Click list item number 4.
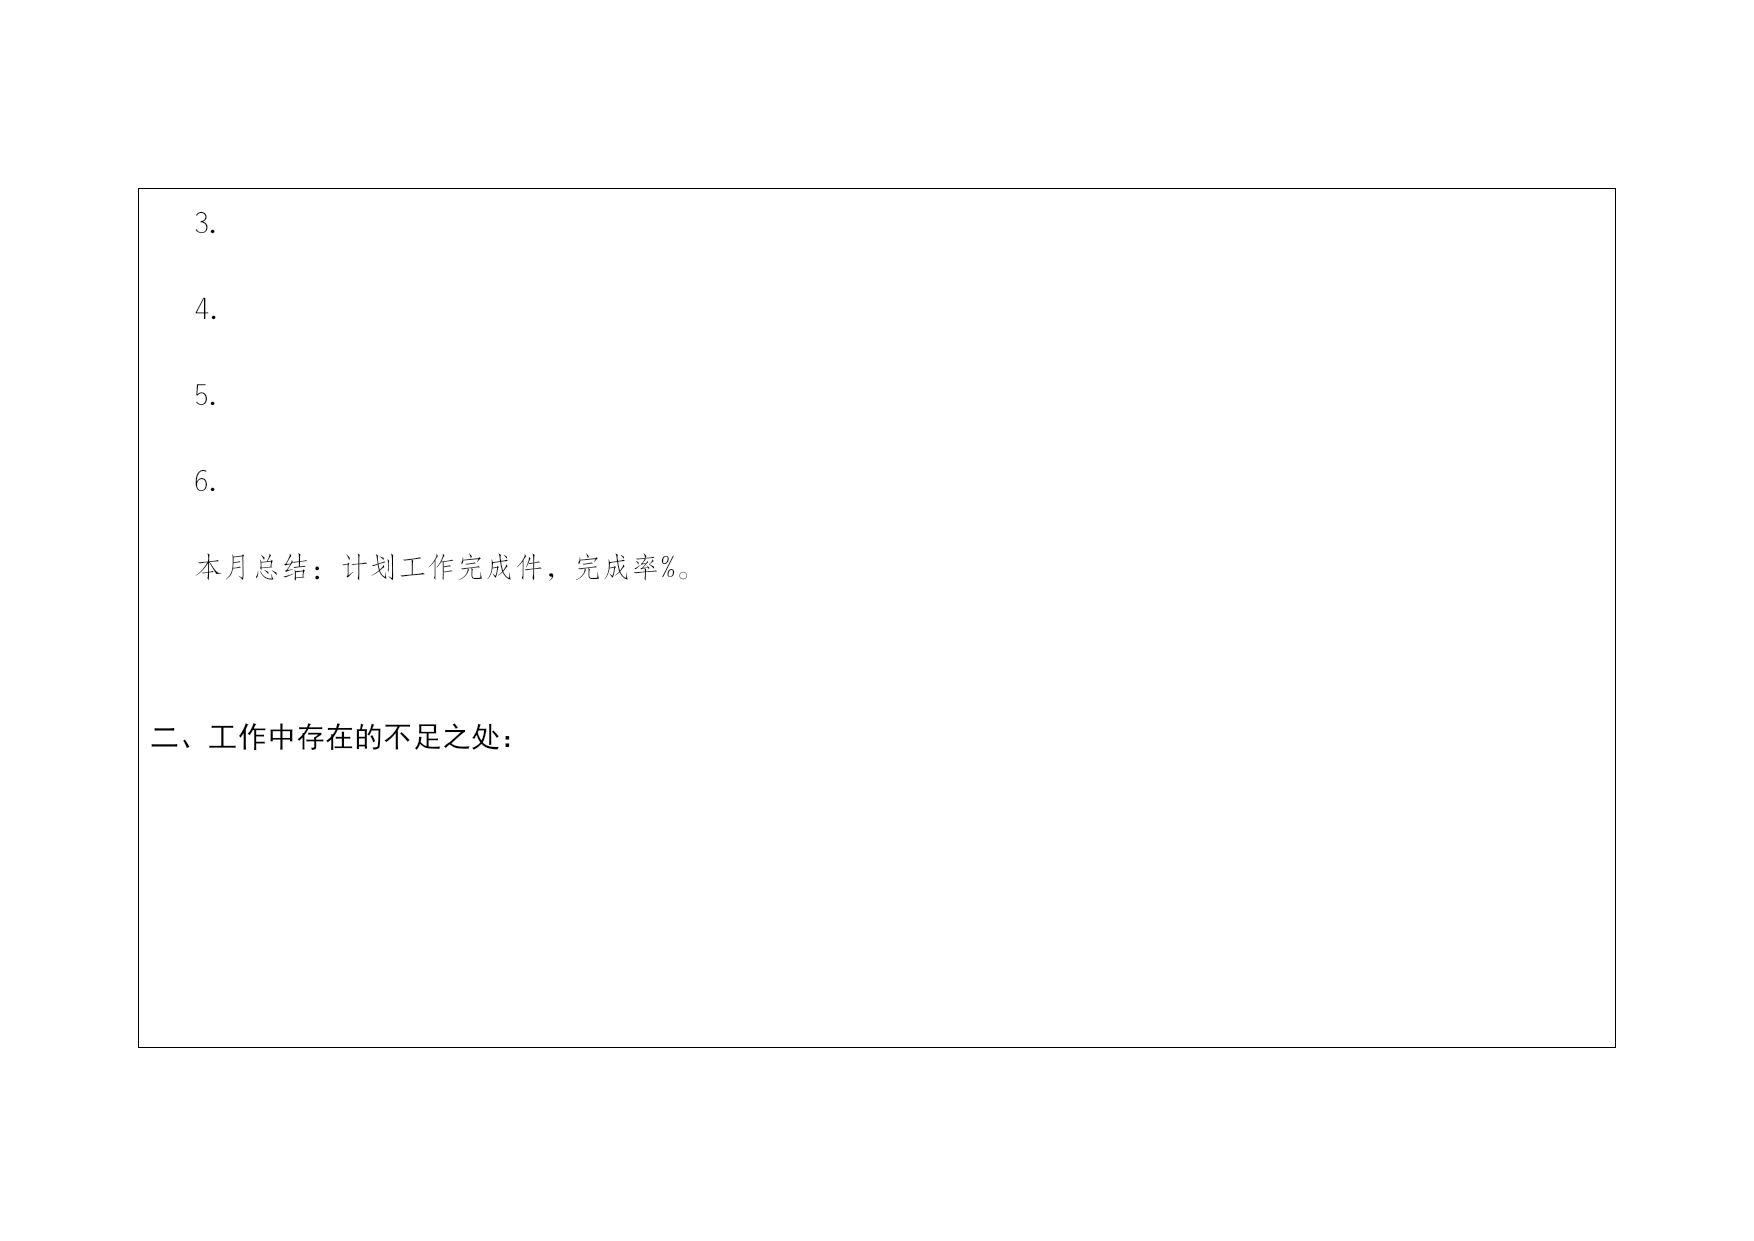This screenshot has height=1241, width=1754. pyautogui.click(x=206, y=310)
